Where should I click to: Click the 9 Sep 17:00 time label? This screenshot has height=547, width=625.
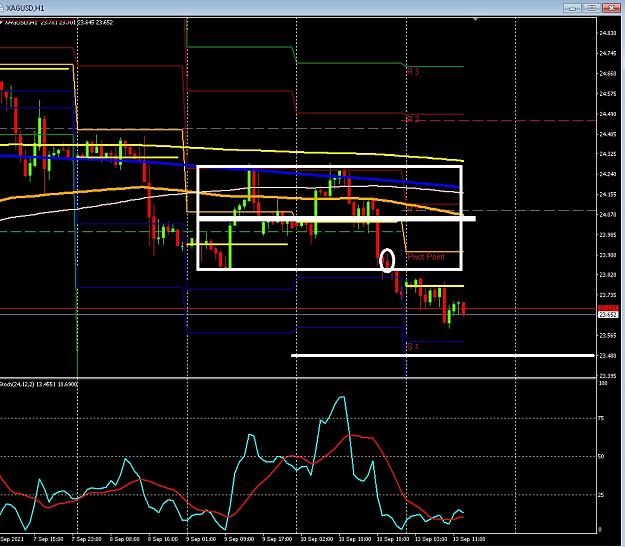click(279, 539)
